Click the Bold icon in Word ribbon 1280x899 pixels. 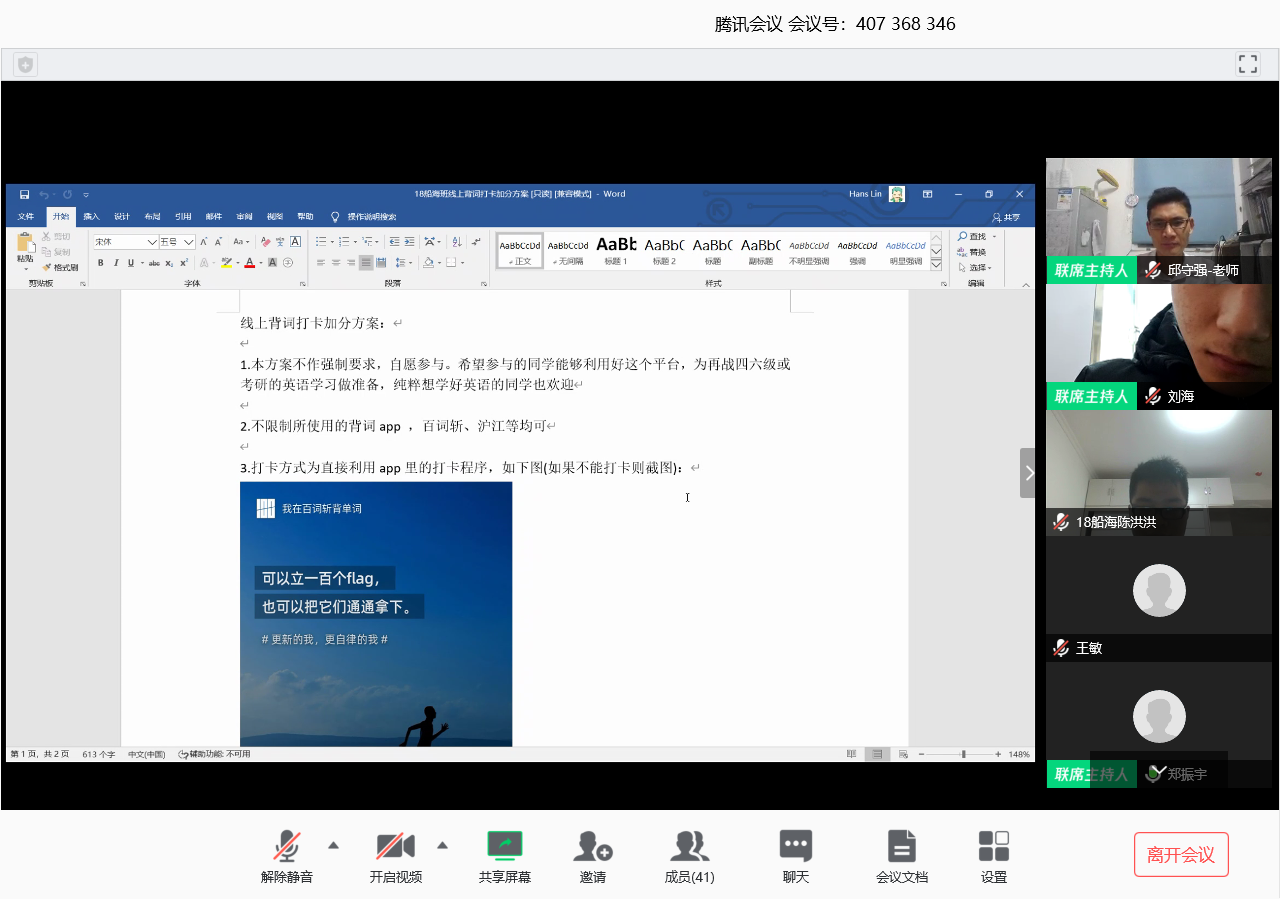tap(100, 263)
